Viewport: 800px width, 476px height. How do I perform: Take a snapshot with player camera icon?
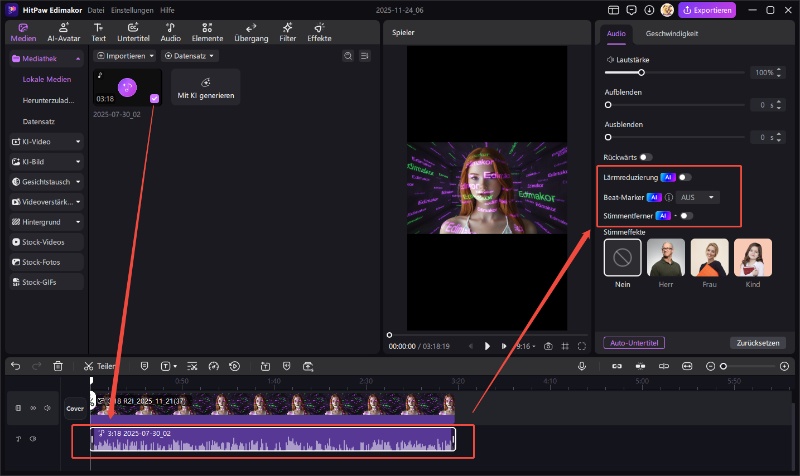pyautogui.click(x=548, y=345)
